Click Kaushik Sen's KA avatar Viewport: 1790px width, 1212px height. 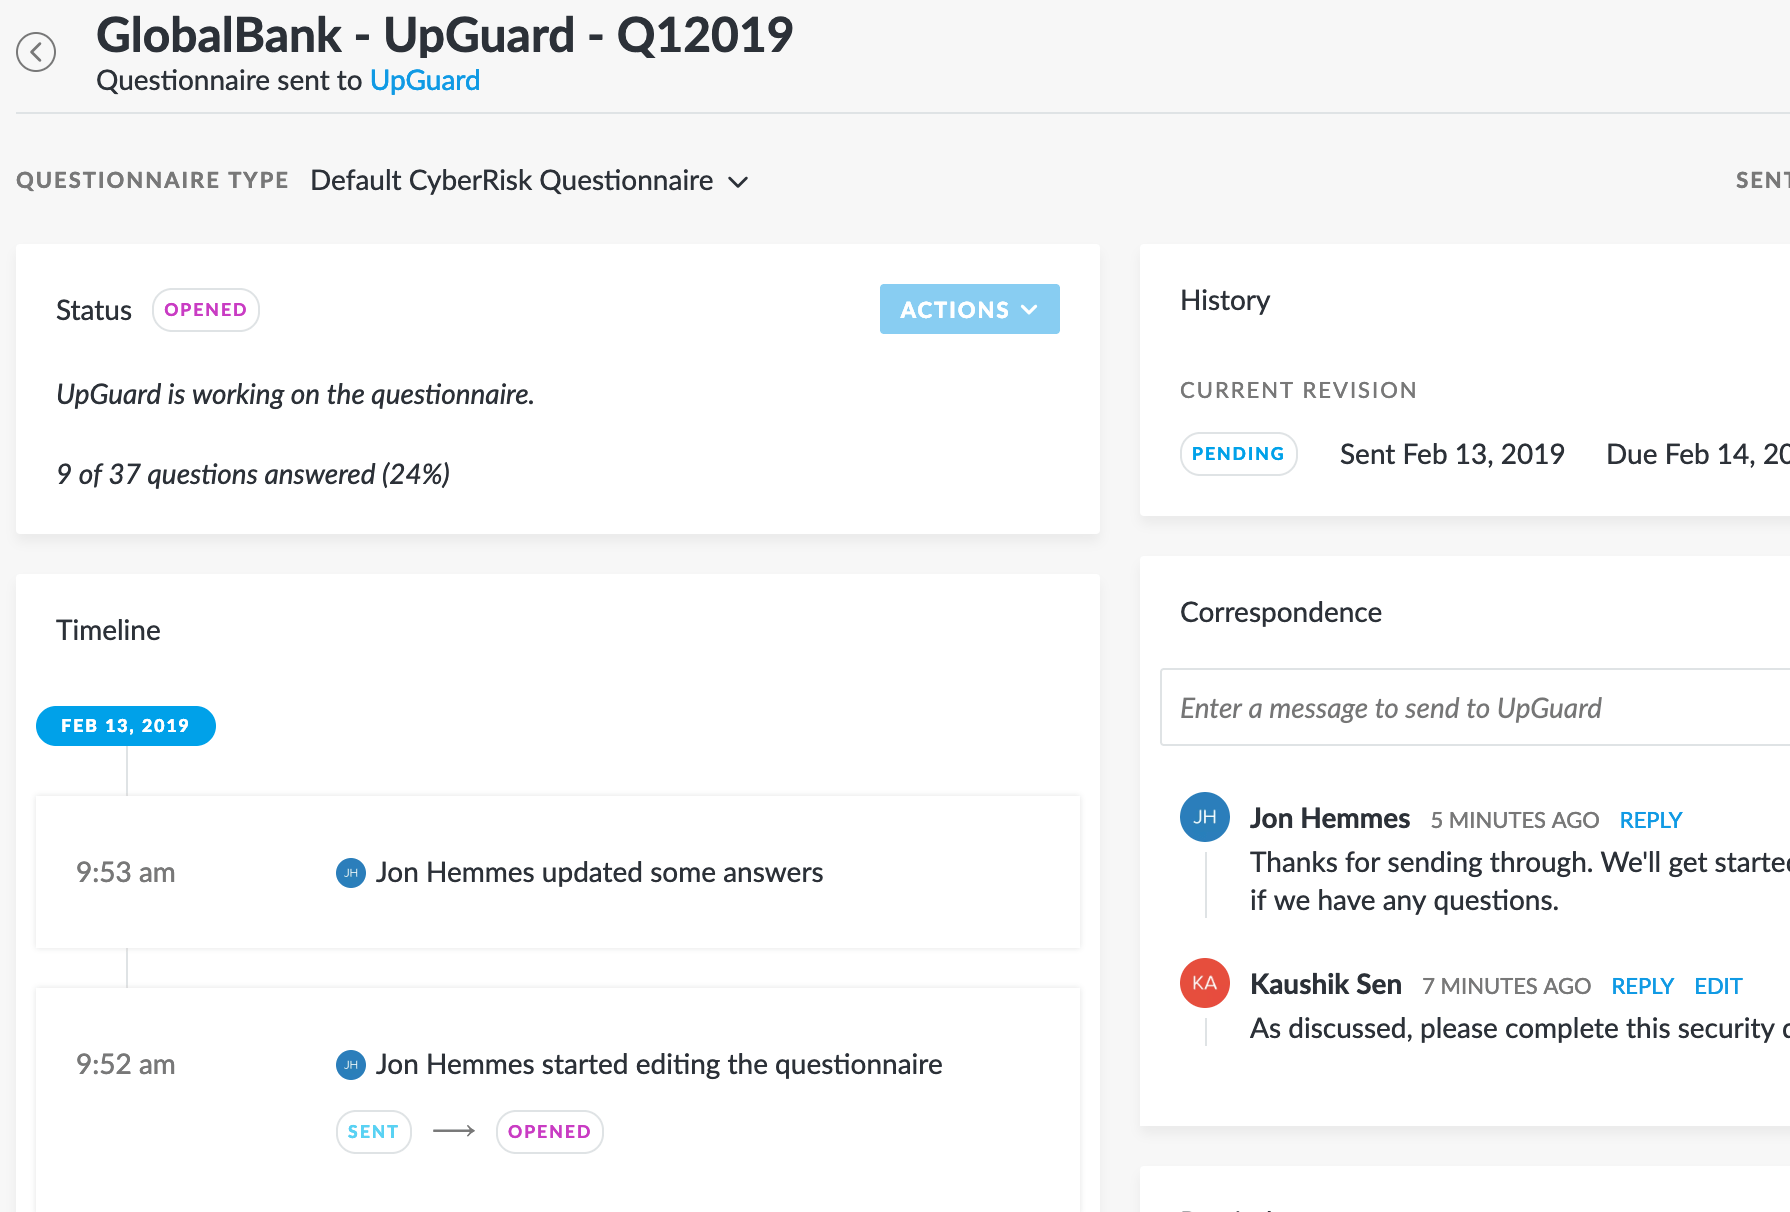click(x=1205, y=983)
